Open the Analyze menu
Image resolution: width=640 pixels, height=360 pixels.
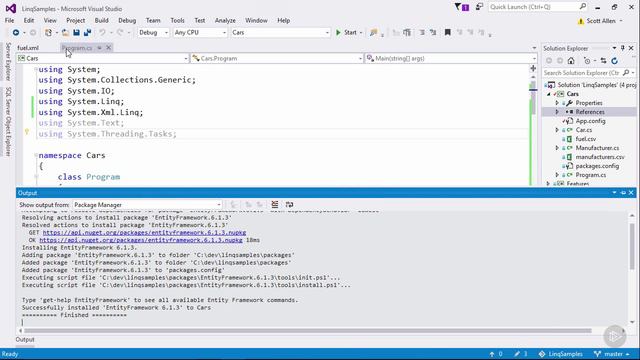(x=225, y=20)
